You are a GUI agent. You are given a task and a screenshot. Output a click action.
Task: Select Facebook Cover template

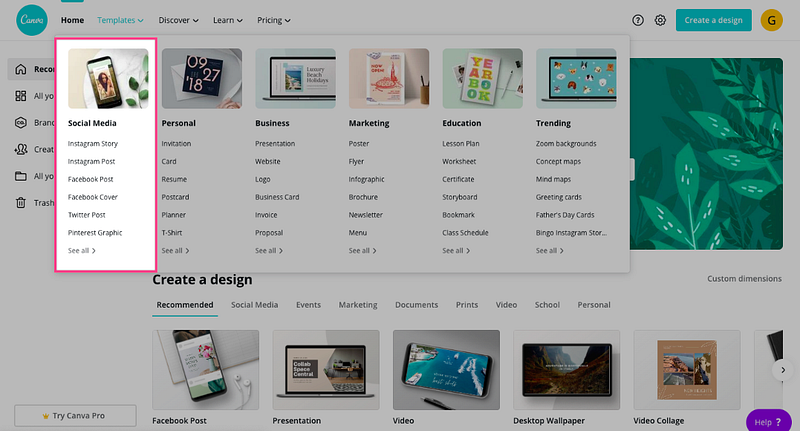tap(93, 197)
